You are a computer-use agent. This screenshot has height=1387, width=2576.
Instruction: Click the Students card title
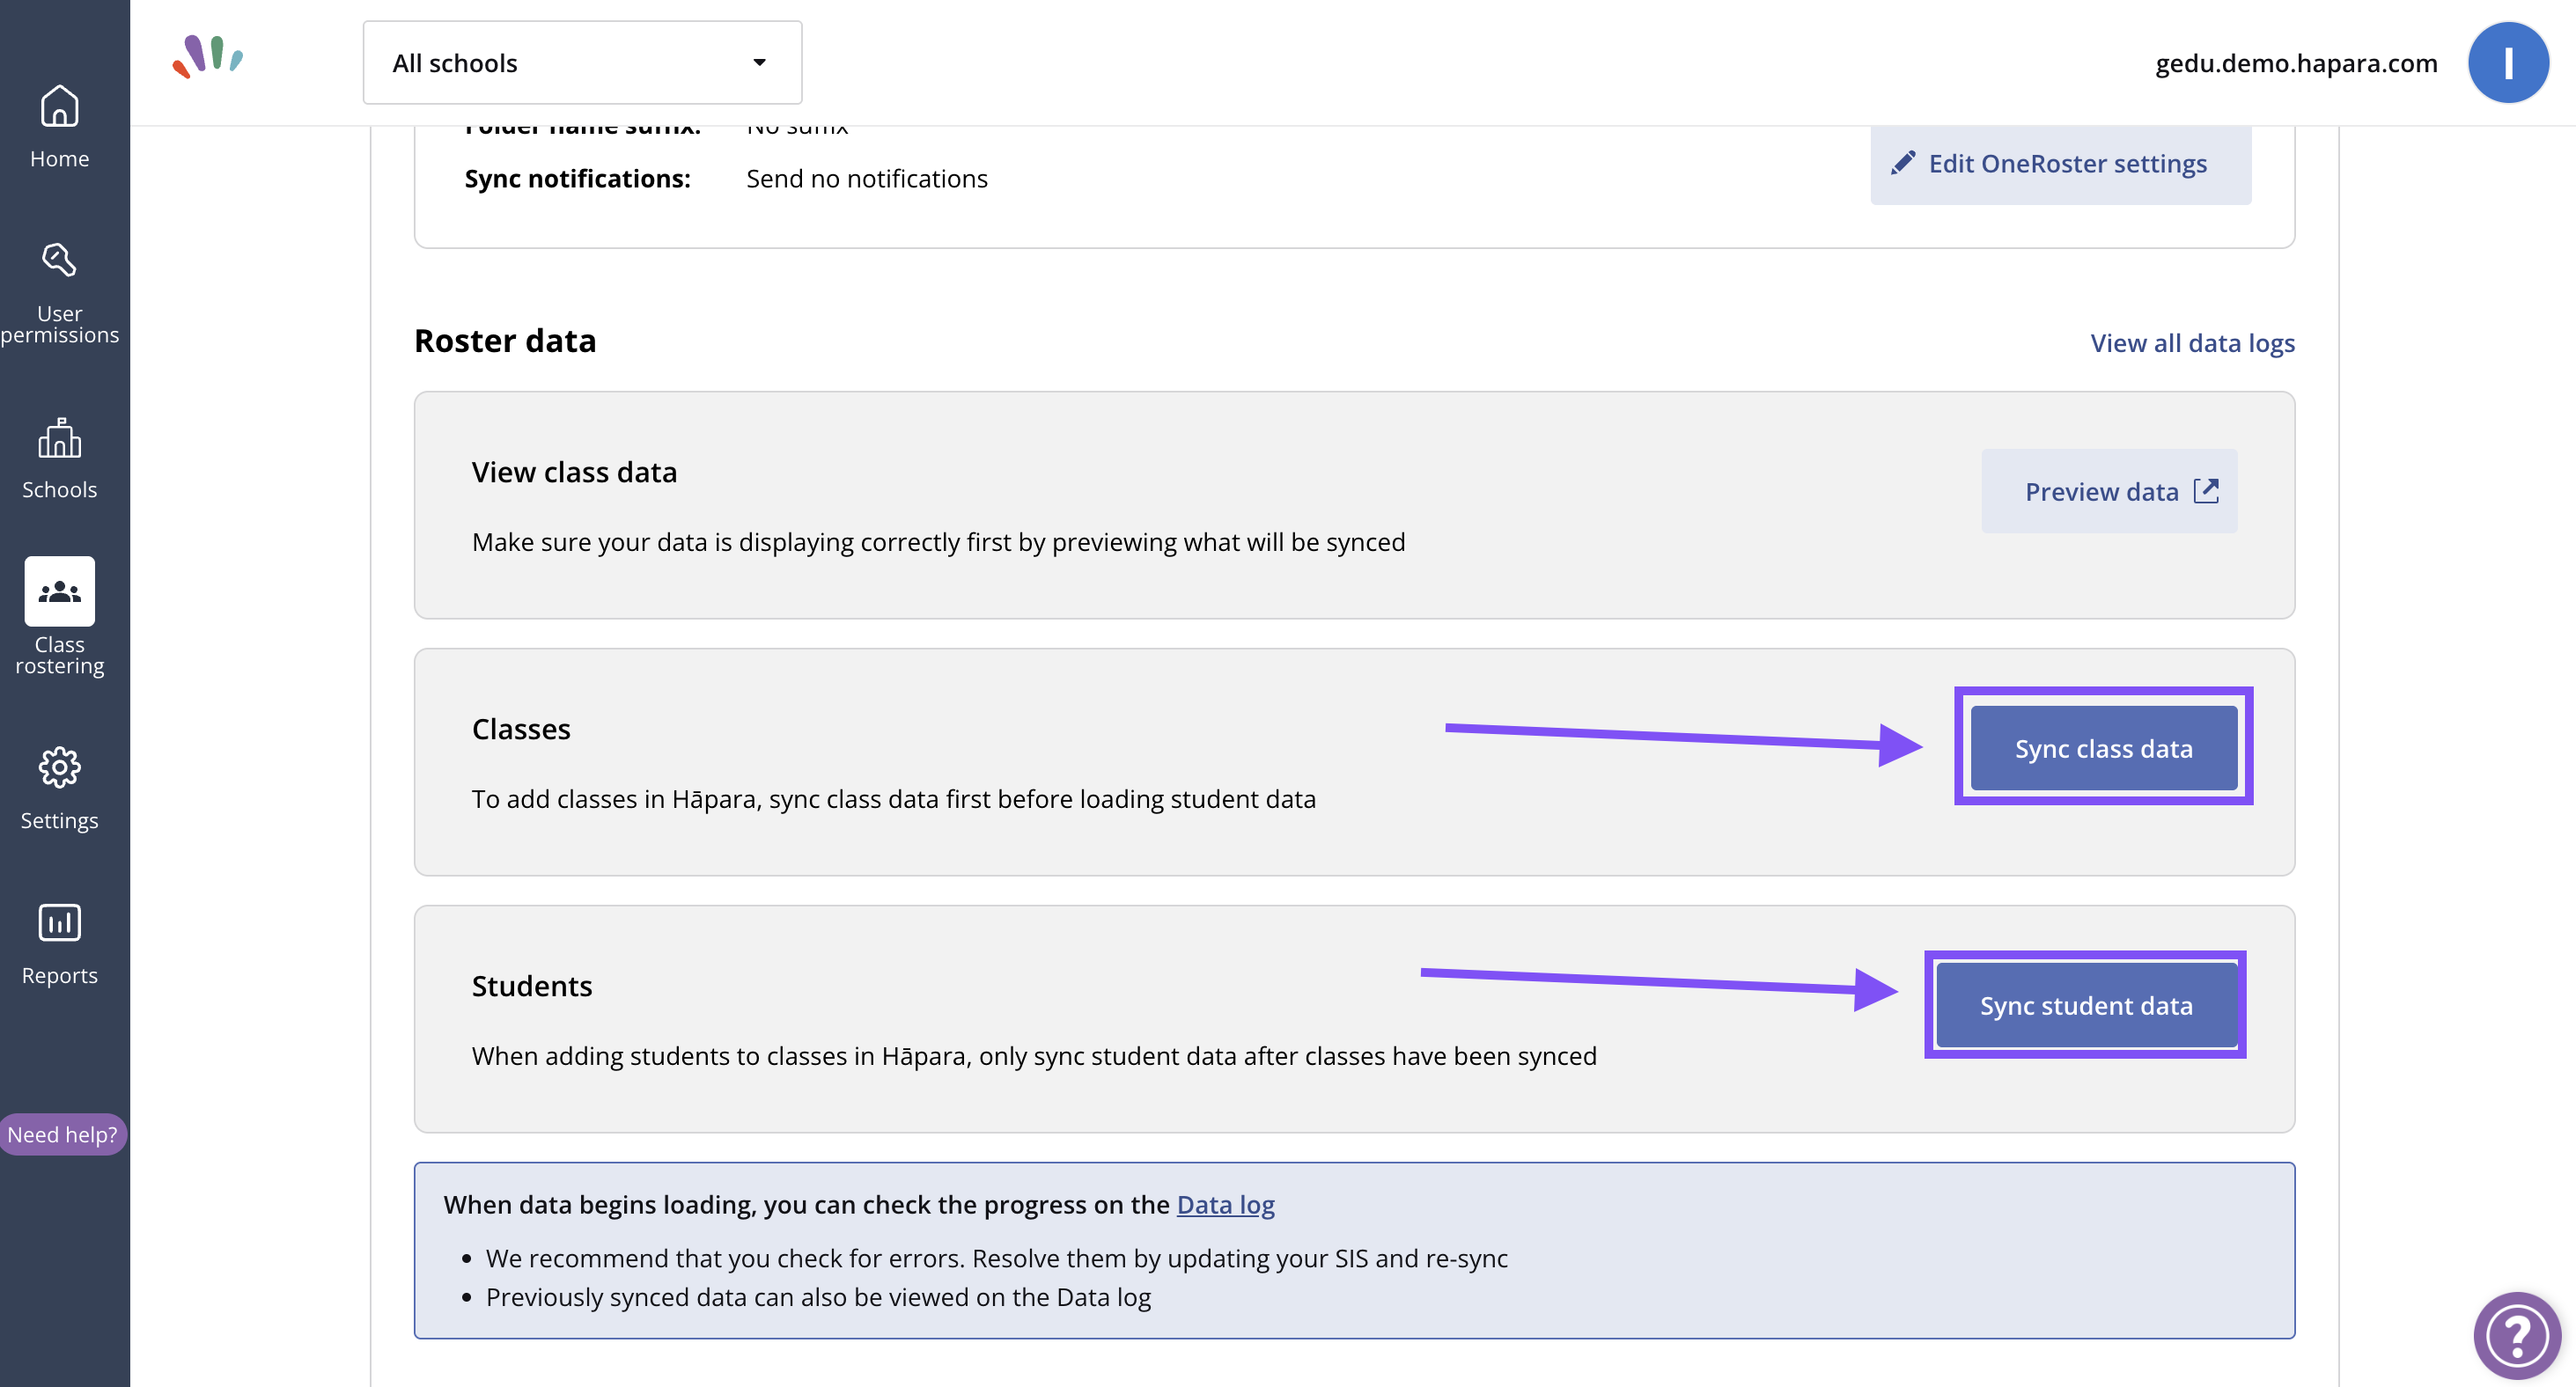532,986
